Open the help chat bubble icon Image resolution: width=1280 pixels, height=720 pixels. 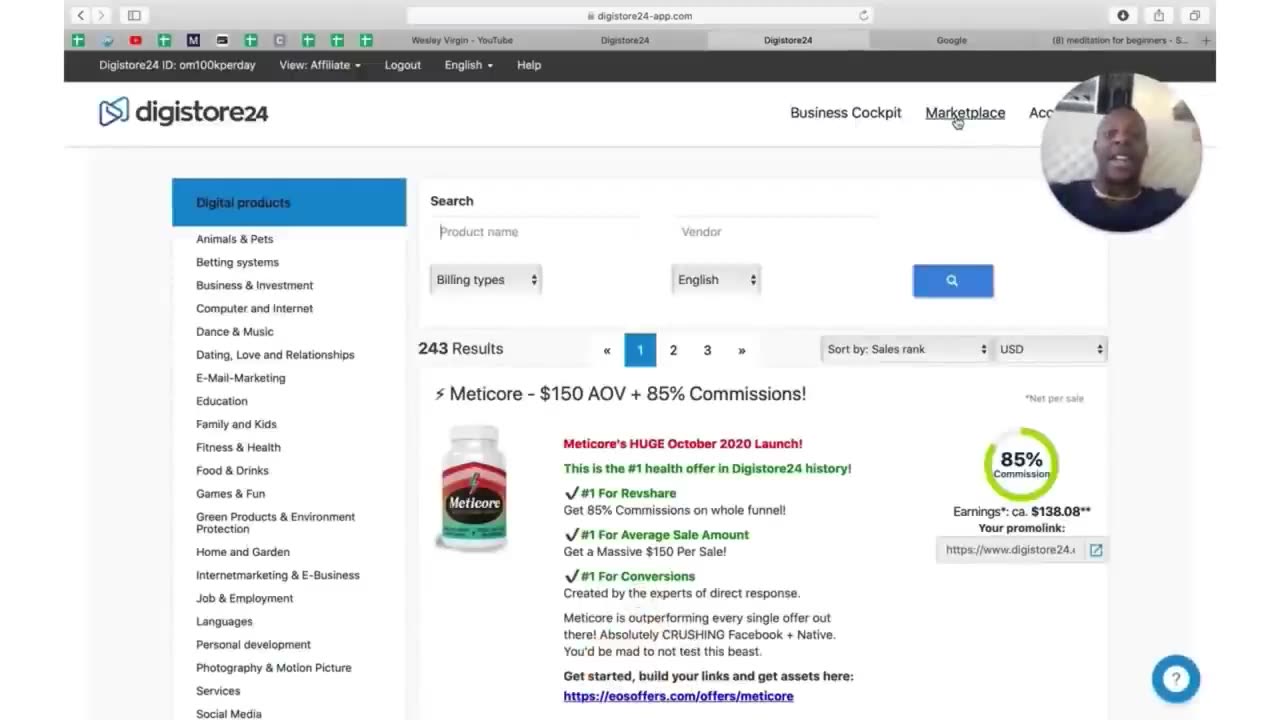(x=1176, y=679)
